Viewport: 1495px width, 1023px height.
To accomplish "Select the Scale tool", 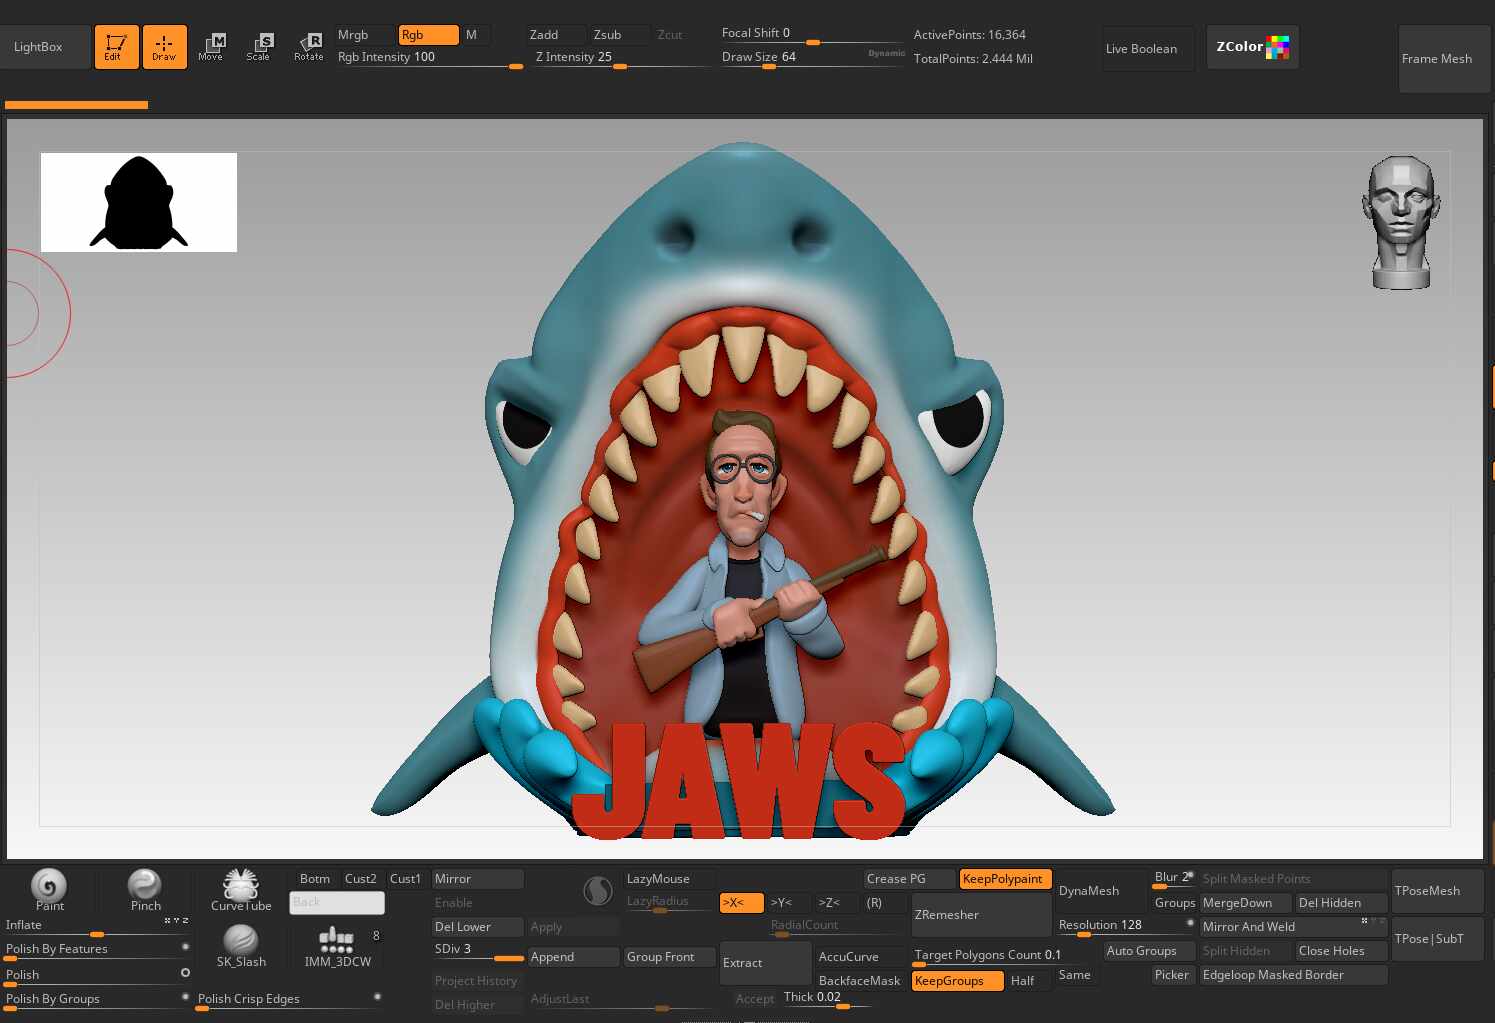I will (259, 47).
